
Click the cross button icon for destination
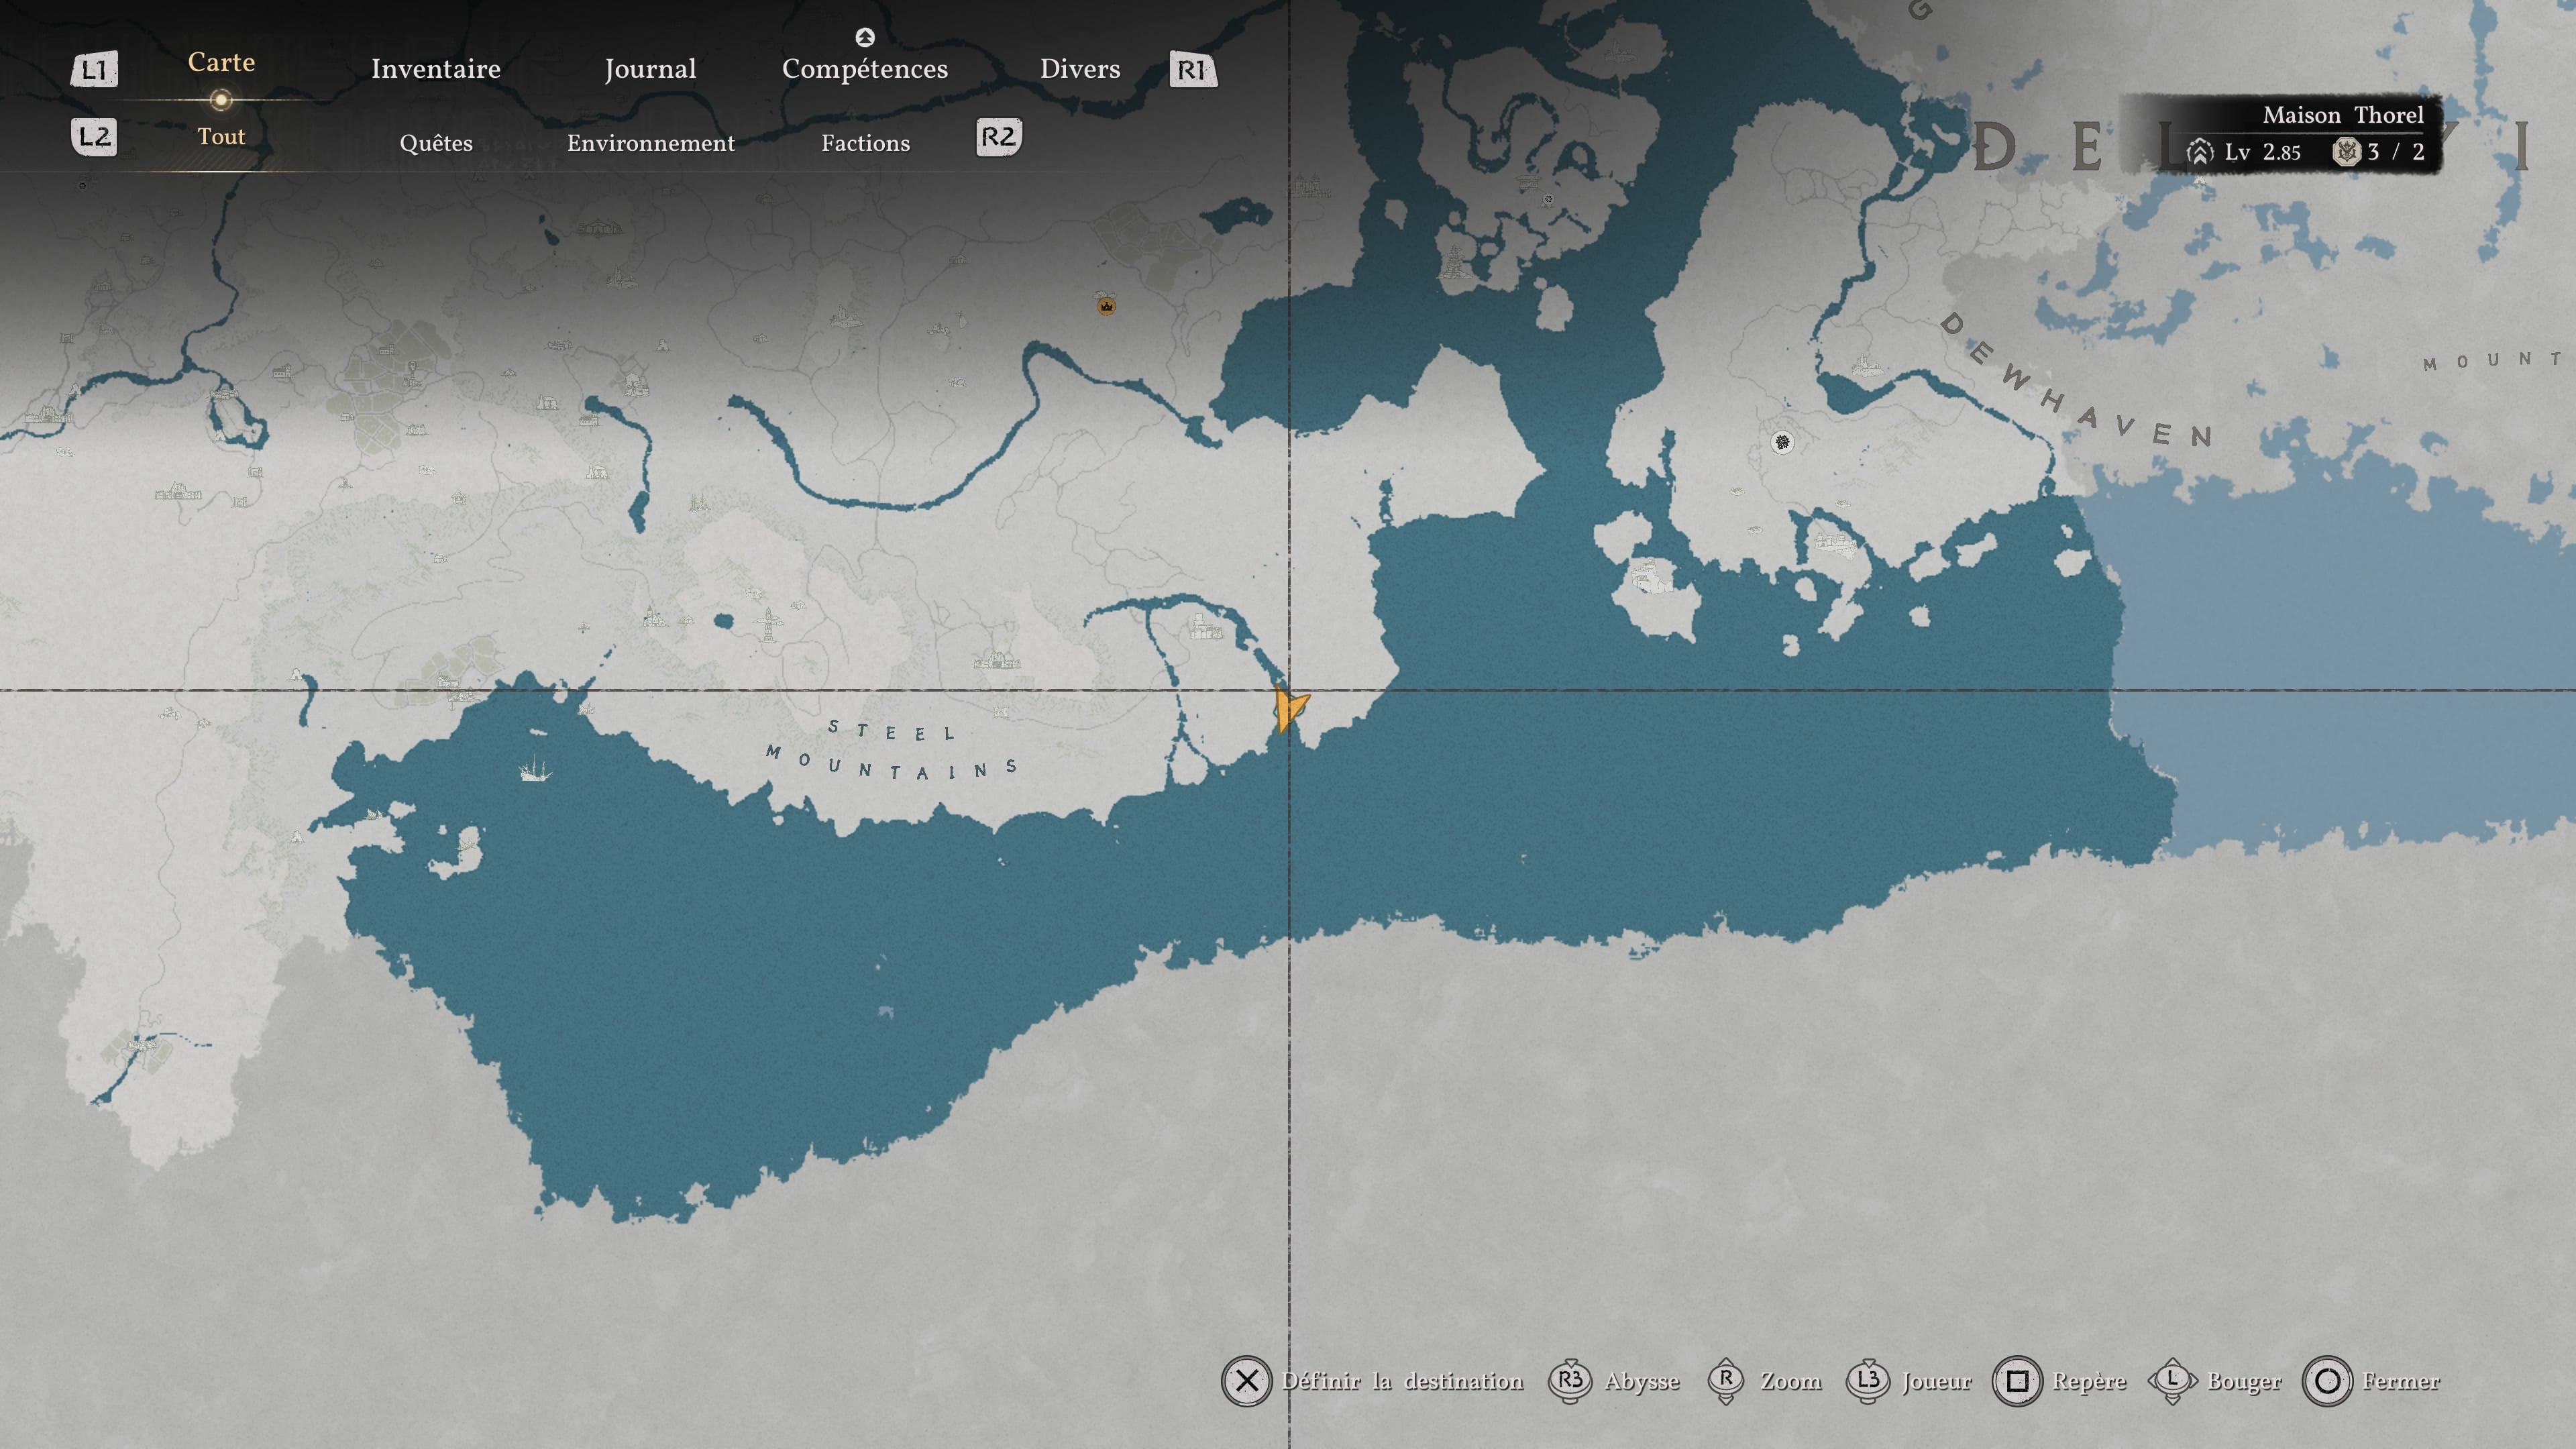(x=1246, y=1381)
